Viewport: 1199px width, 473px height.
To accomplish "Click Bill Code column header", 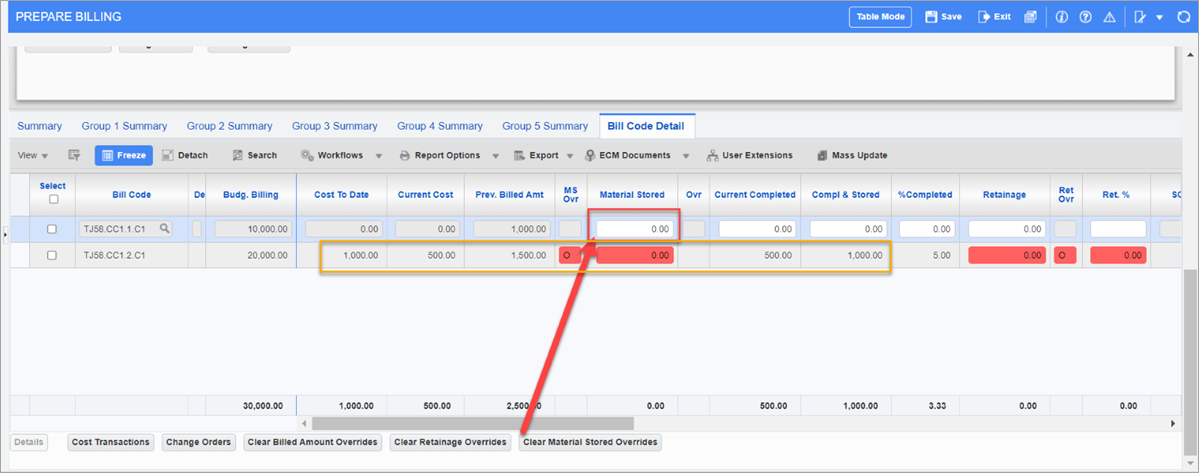I will 132,195.
